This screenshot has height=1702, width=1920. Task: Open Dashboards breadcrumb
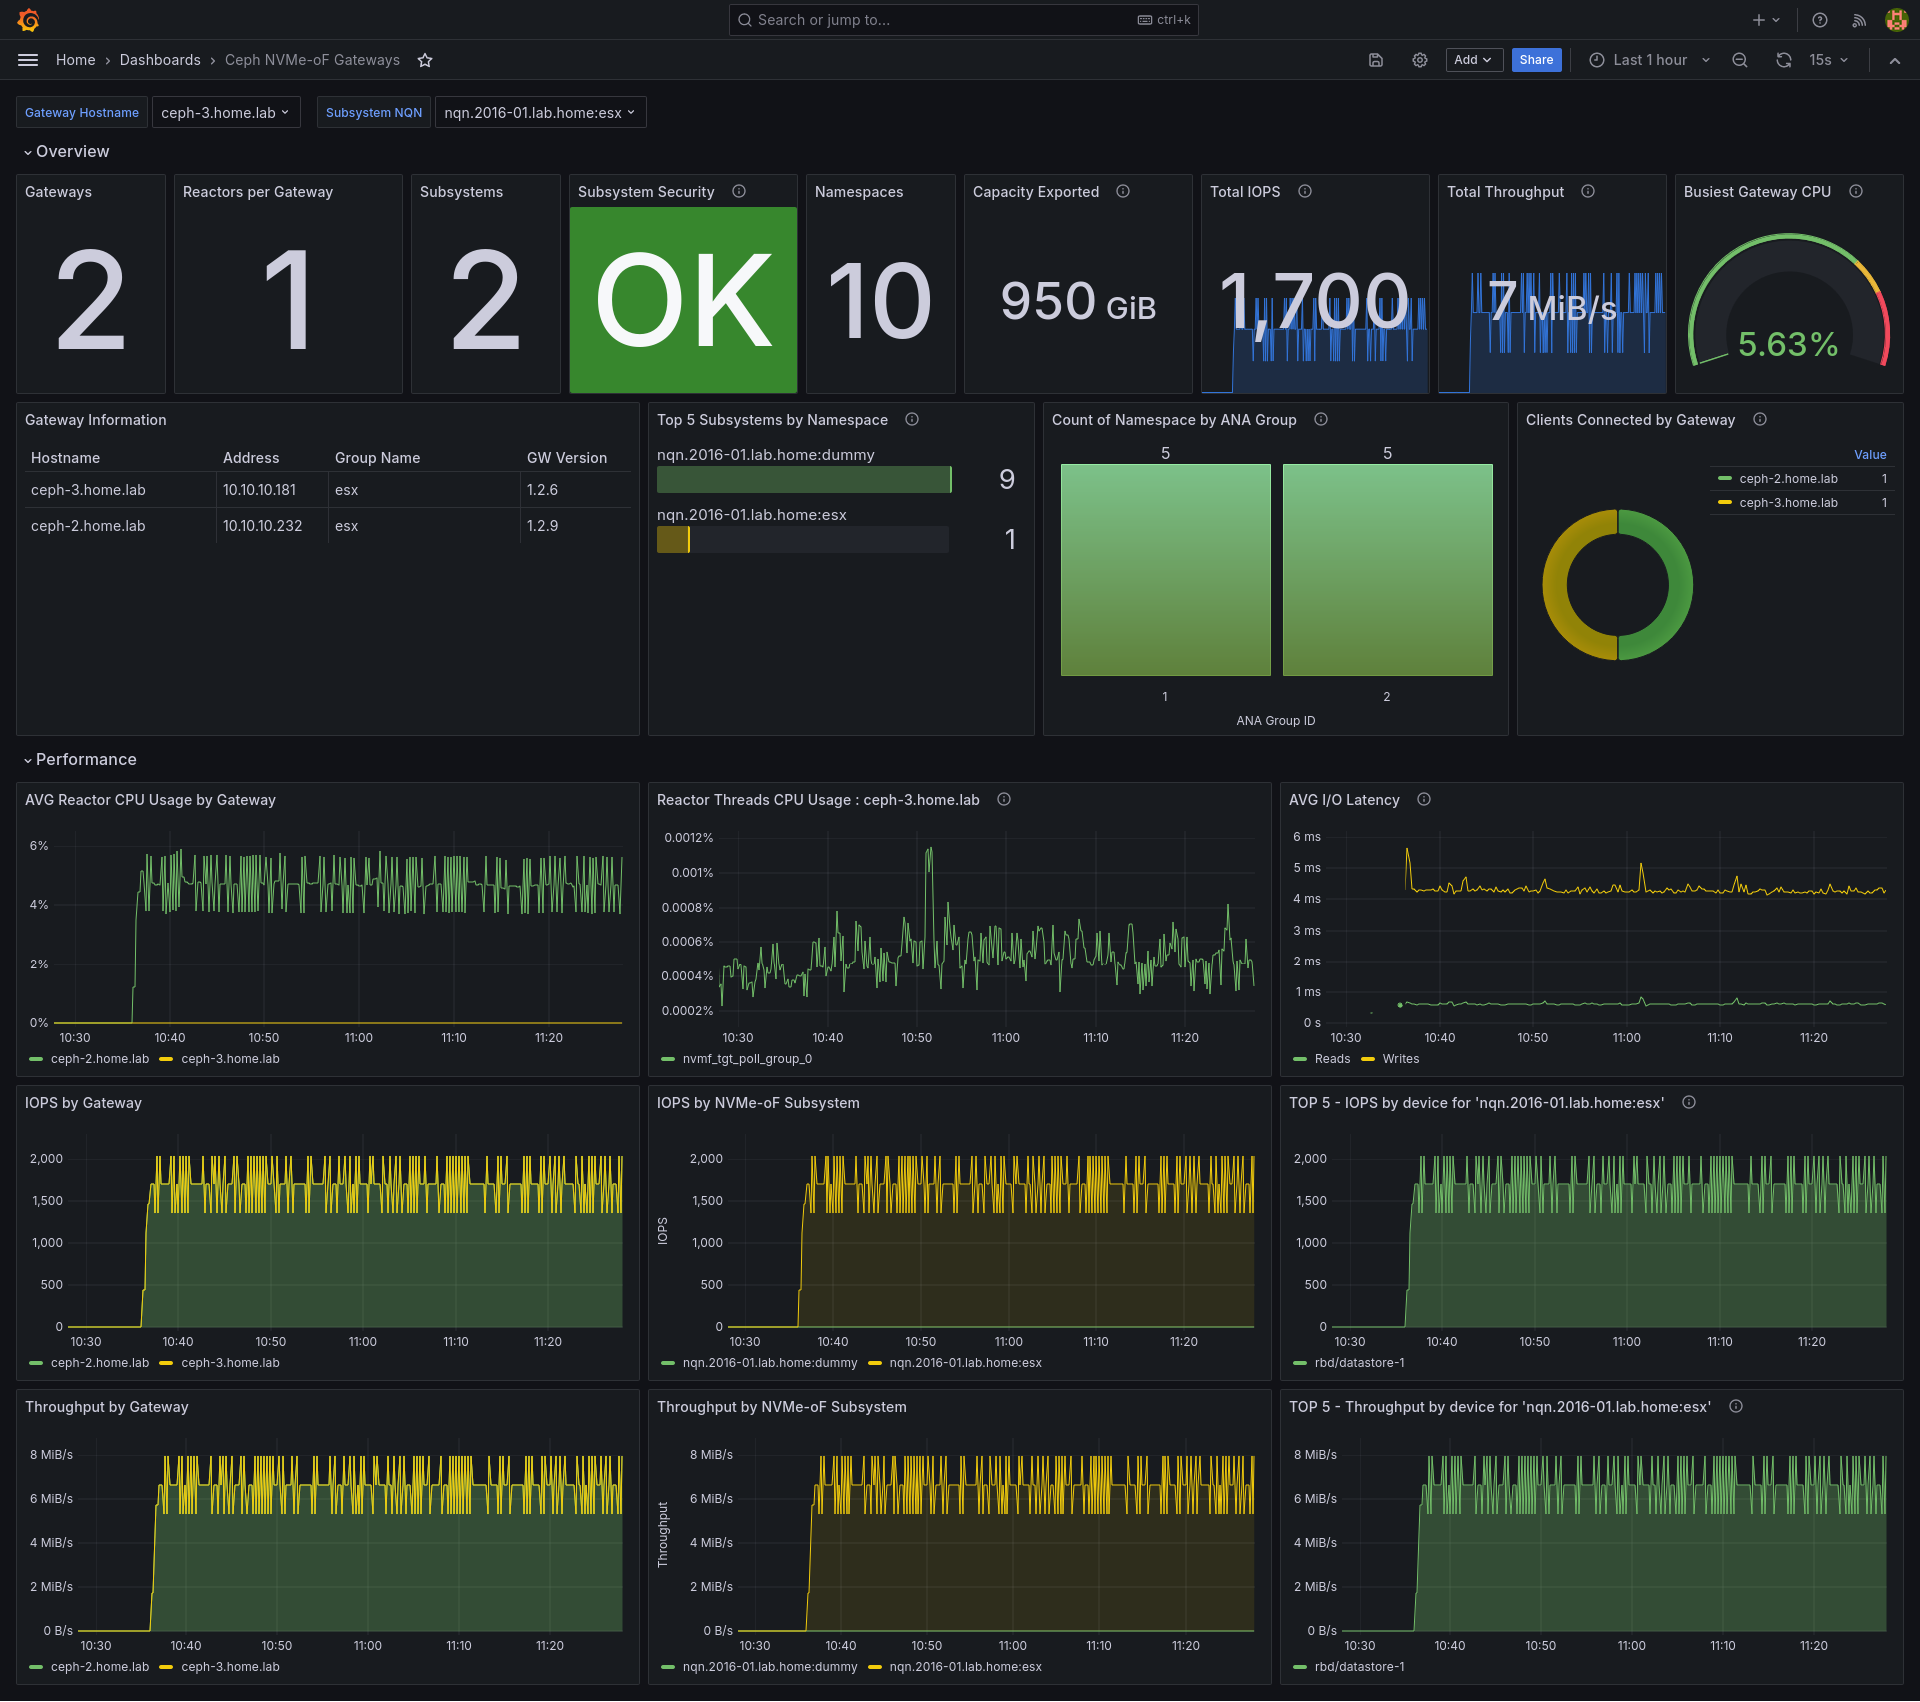tap(160, 60)
